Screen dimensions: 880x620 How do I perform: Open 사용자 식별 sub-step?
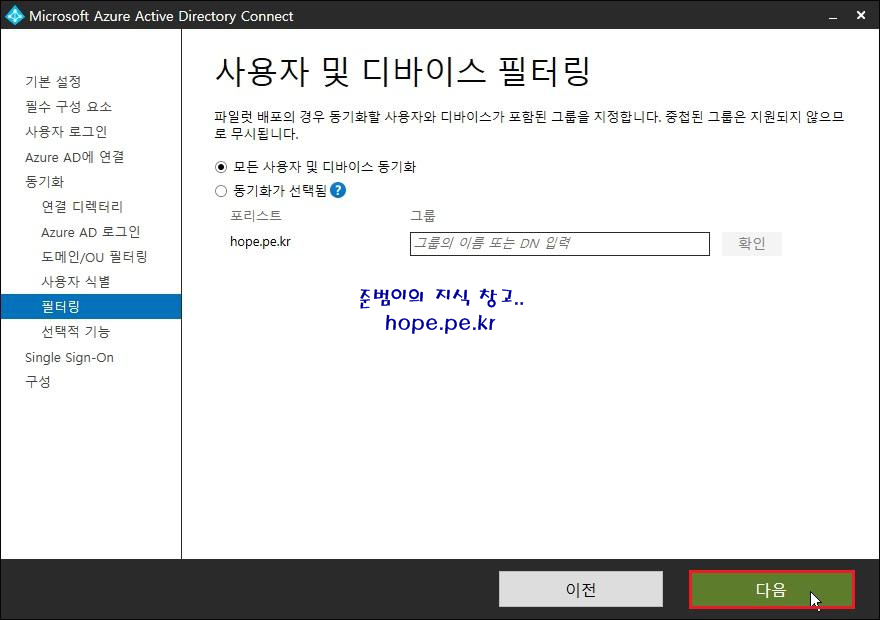pos(76,282)
